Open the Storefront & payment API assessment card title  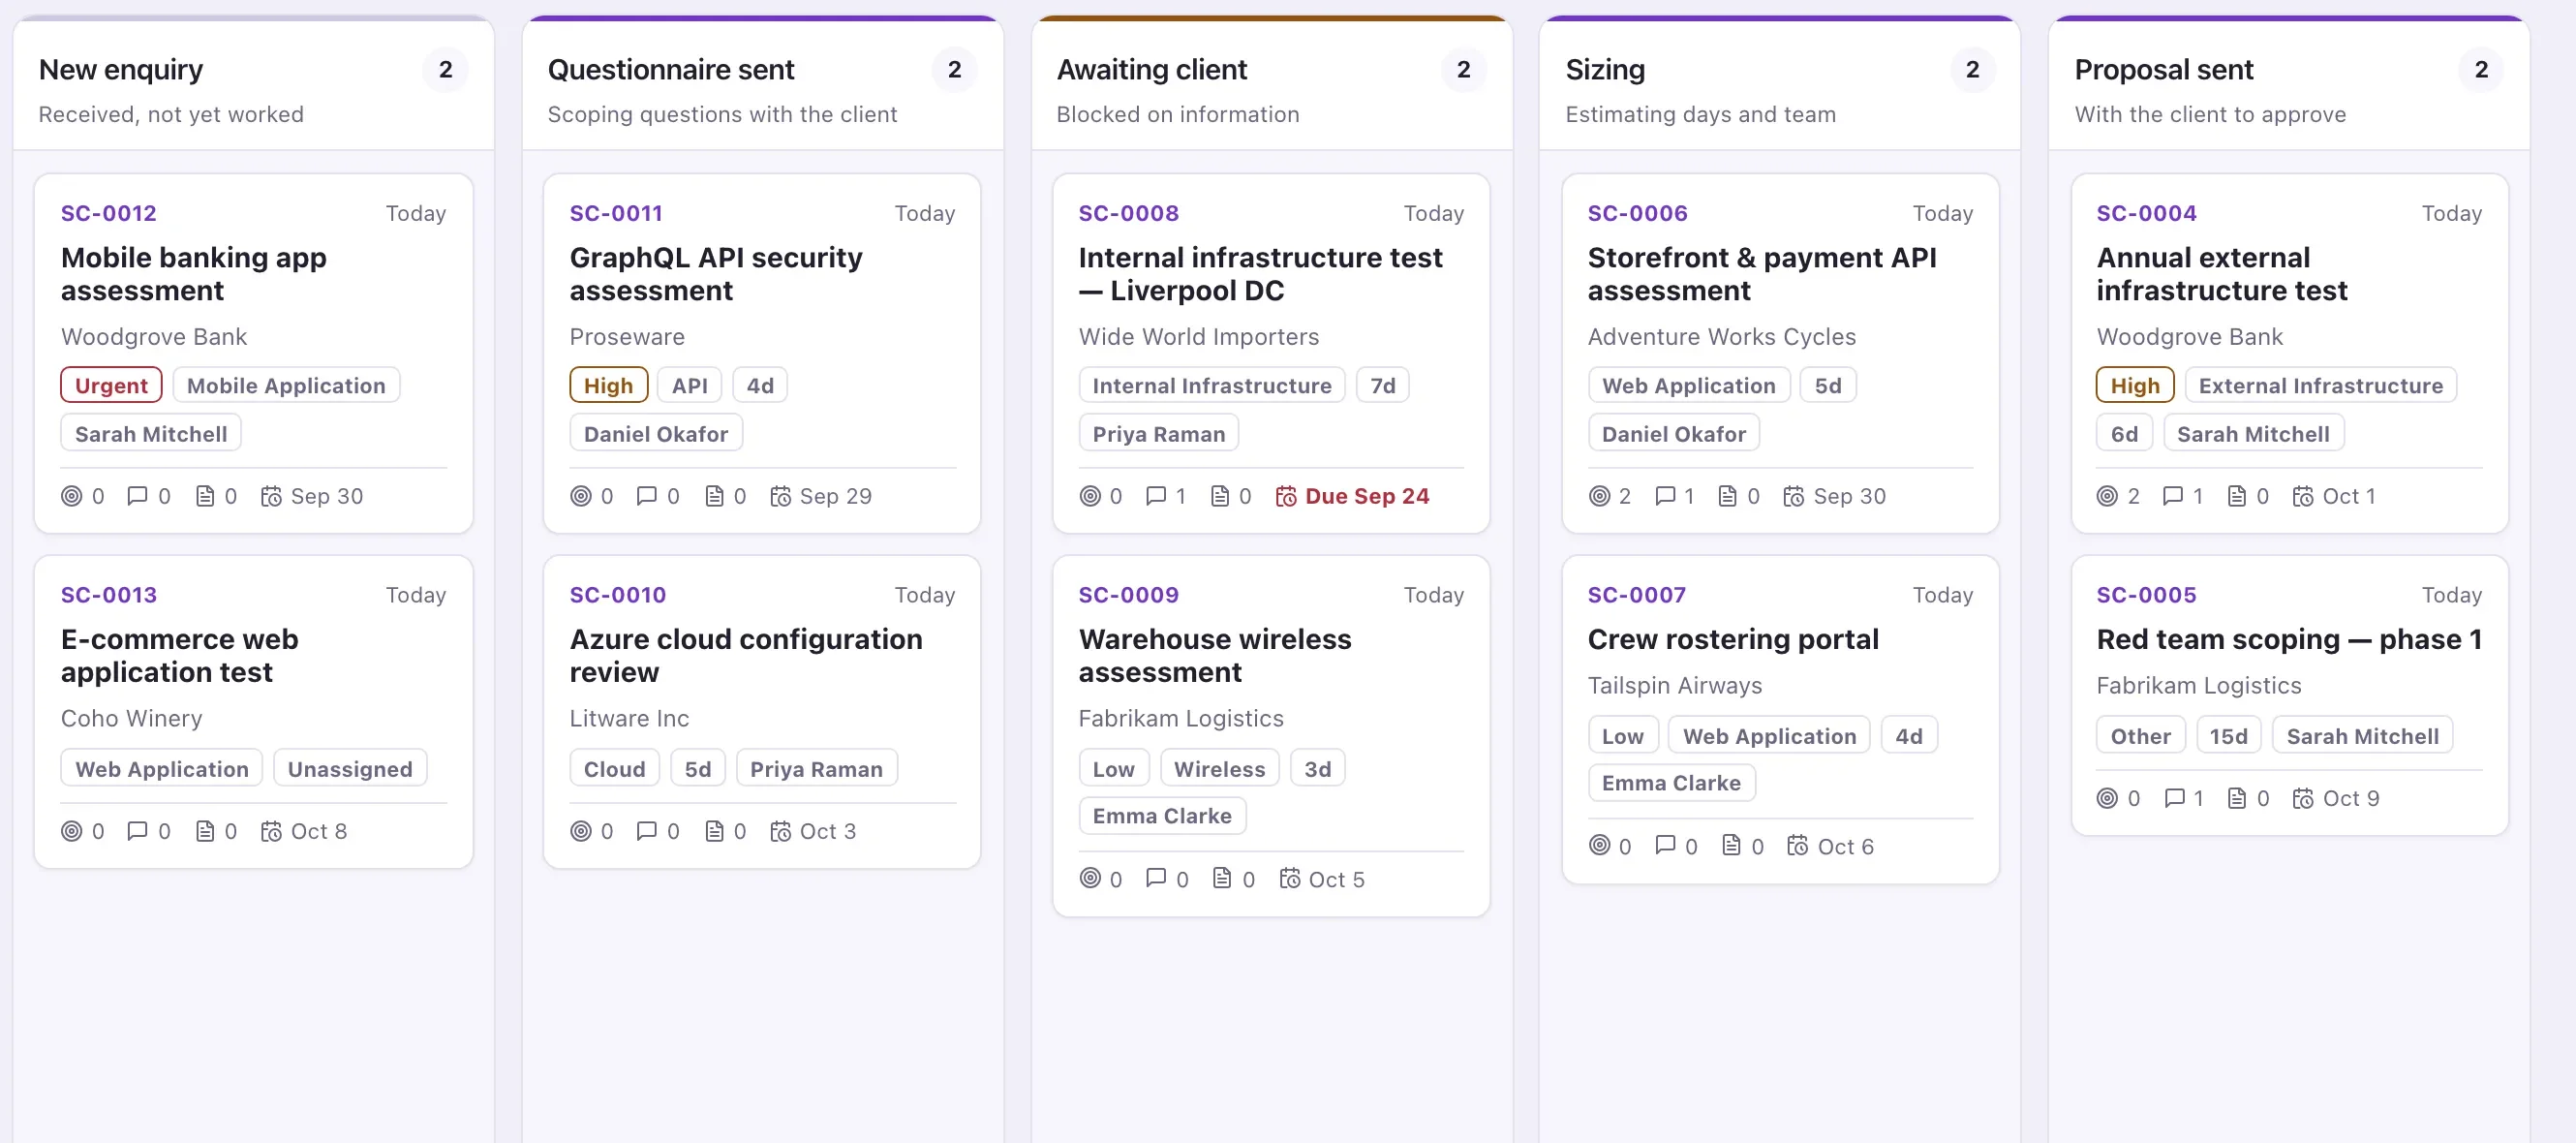coord(1761,274)
